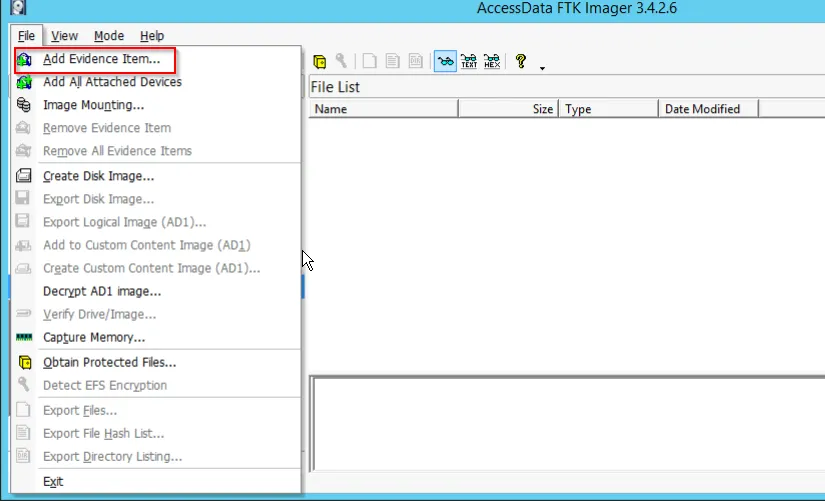The image size is (825, 501).
Task: Click the Capture Memory chip icon
Action: point(24,338)
